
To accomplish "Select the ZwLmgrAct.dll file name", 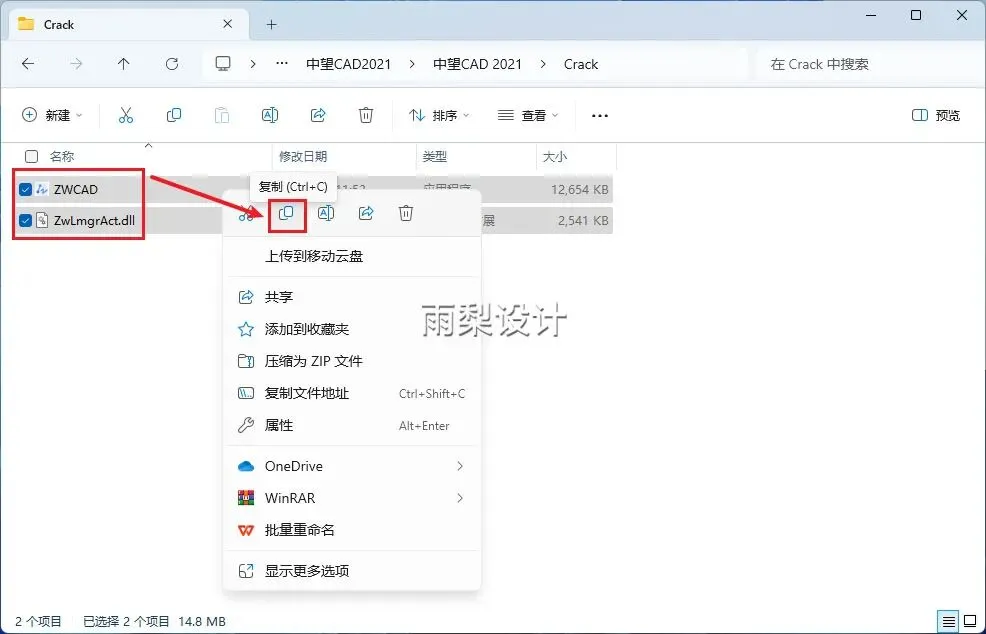I will tap(94, 221).
